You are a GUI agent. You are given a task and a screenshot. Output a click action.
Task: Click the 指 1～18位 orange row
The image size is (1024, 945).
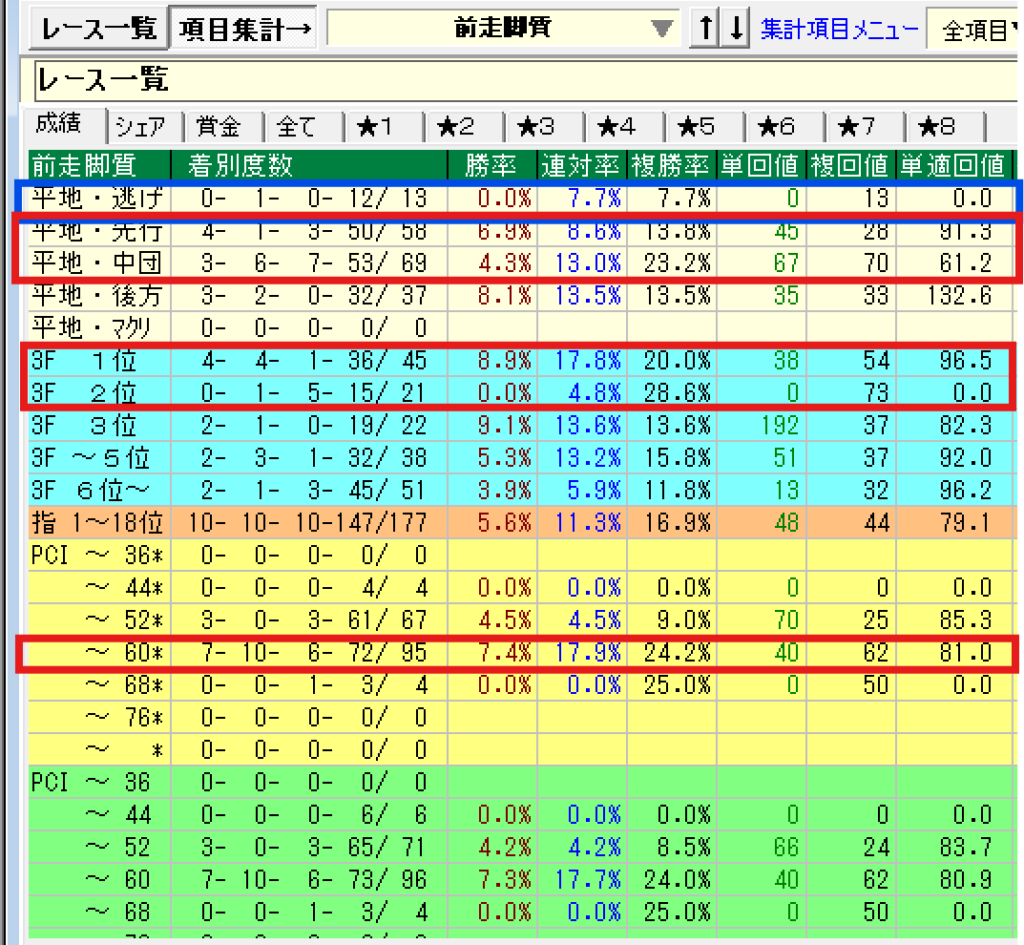97,522
